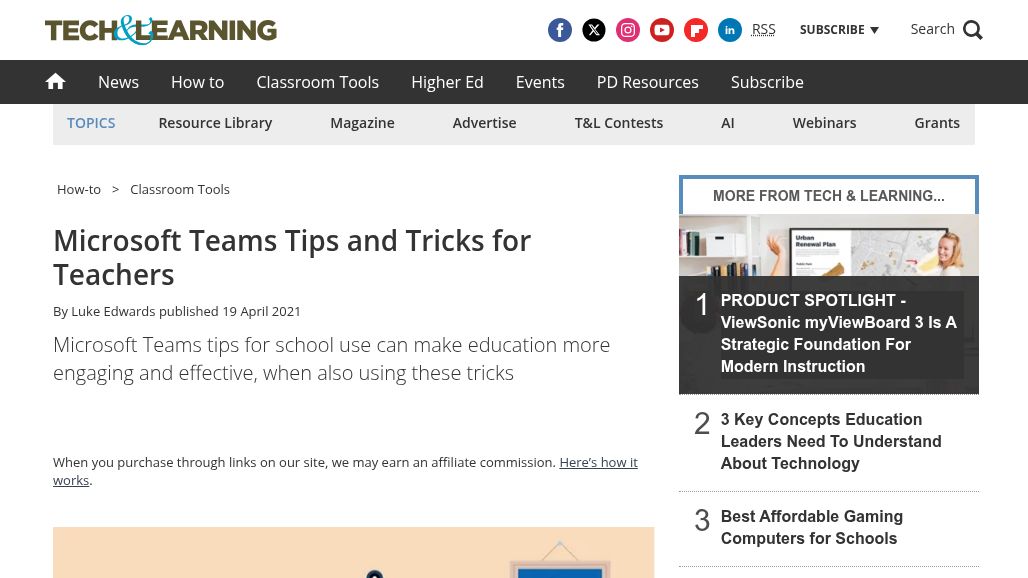Click the publish date "19 April 2021"
This screenshot has height=578, width=1028.
(261, 311)
